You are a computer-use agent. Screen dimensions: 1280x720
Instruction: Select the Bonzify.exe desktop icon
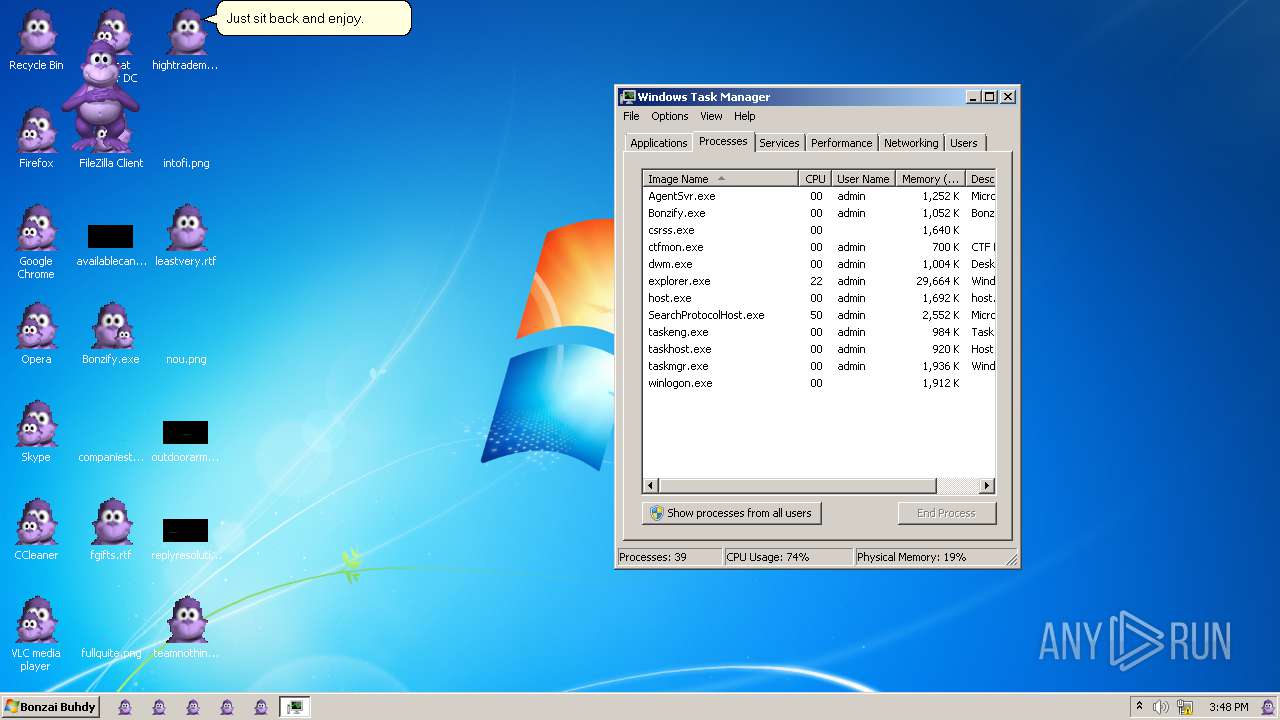pyautogui.click(x=111, y=334)
